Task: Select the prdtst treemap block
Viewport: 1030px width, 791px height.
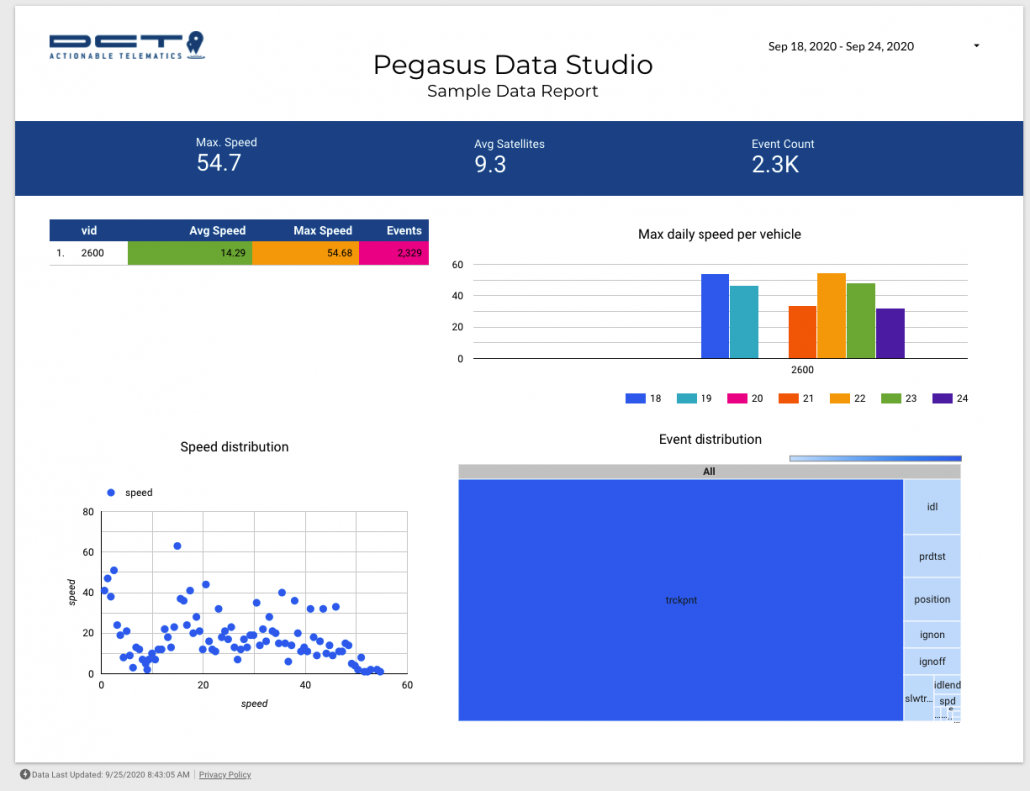Action: 932,556
